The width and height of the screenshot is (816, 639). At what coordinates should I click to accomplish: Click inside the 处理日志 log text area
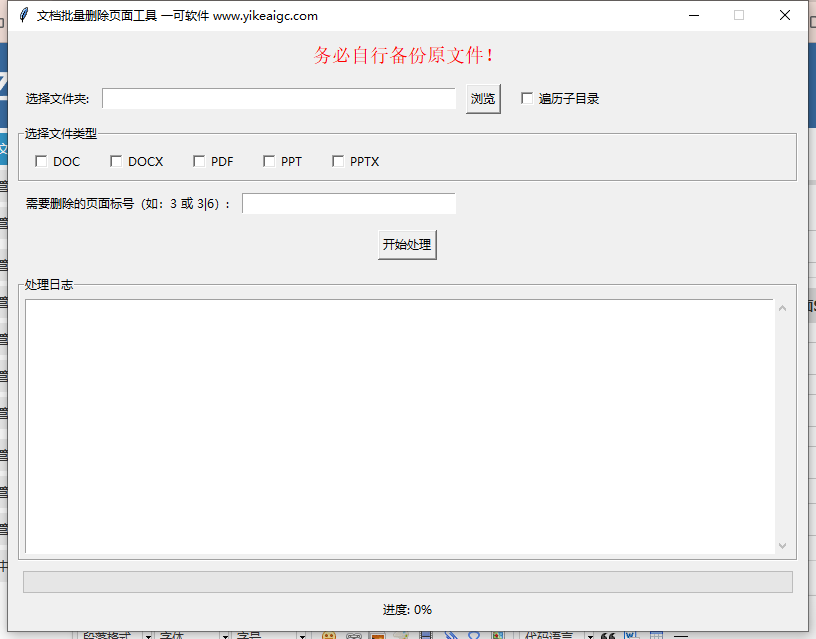(x=399, y=426)
